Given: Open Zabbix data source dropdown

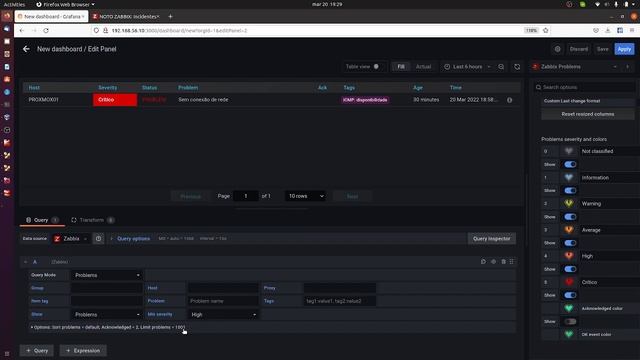Looking at the screenshot, I should [71, 238].
